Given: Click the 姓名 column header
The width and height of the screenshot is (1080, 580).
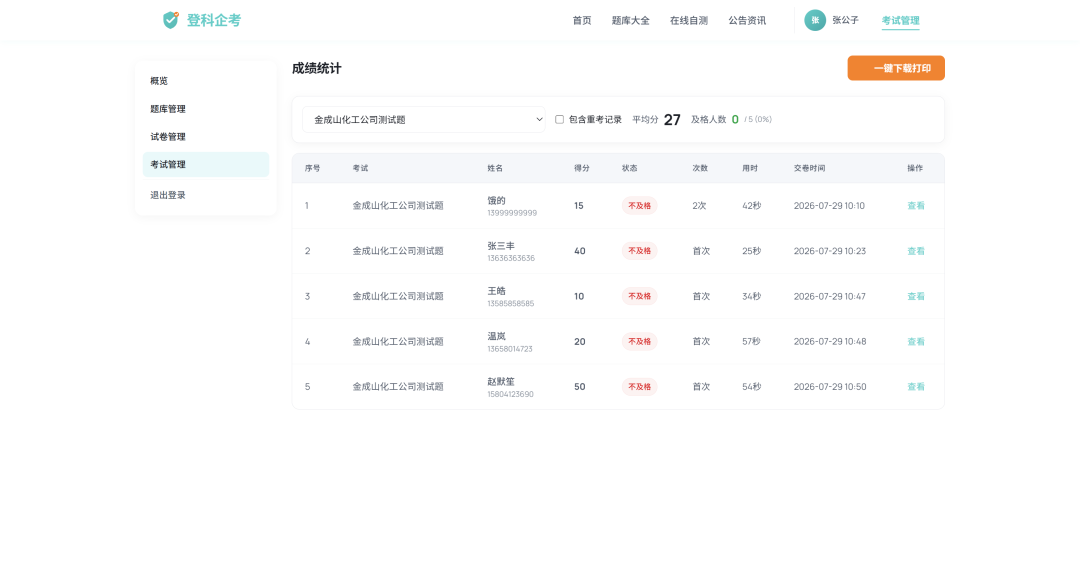Looking at the screenshot, I should point(495,168).
